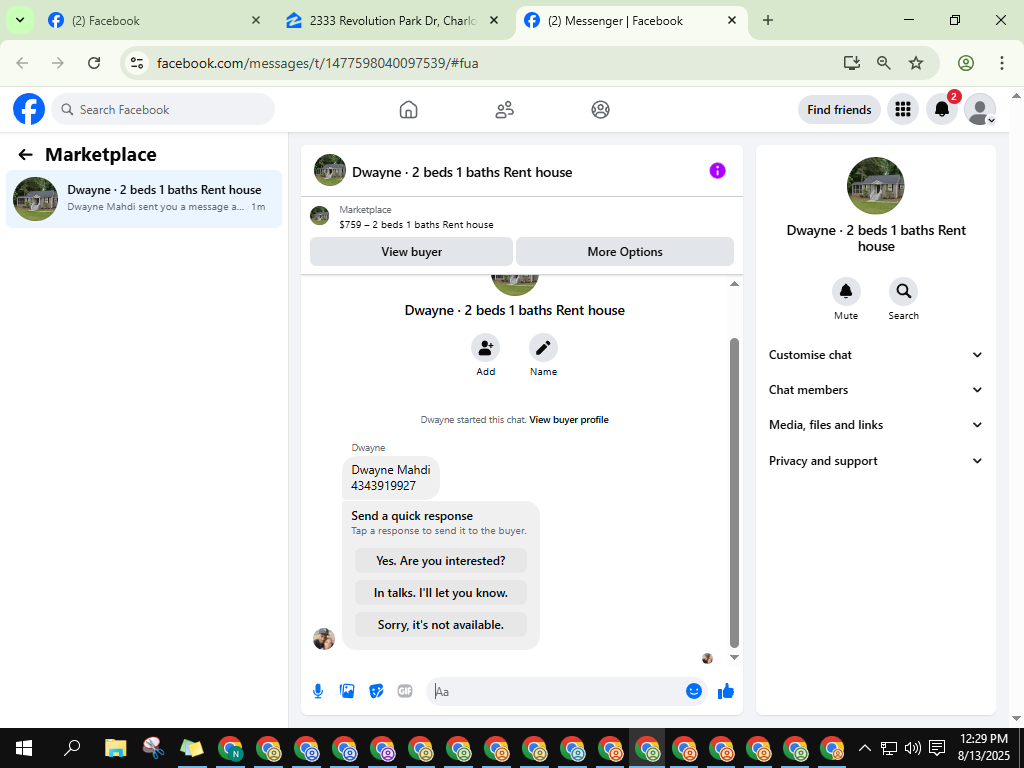The image size is (1024, 768).
Task: Click the house listing thumbnail in right panel
Action: (x=875, y=185)
